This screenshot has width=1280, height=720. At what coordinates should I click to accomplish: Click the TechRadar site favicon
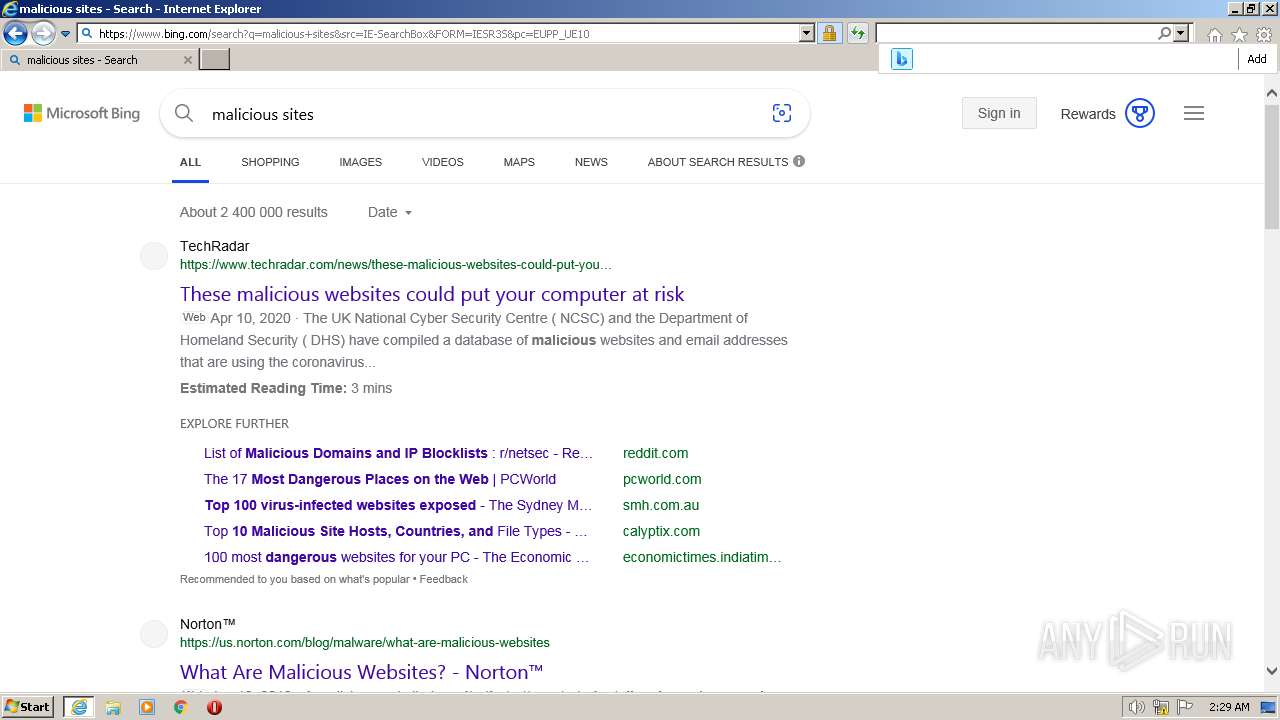click(x=154, y=256)
